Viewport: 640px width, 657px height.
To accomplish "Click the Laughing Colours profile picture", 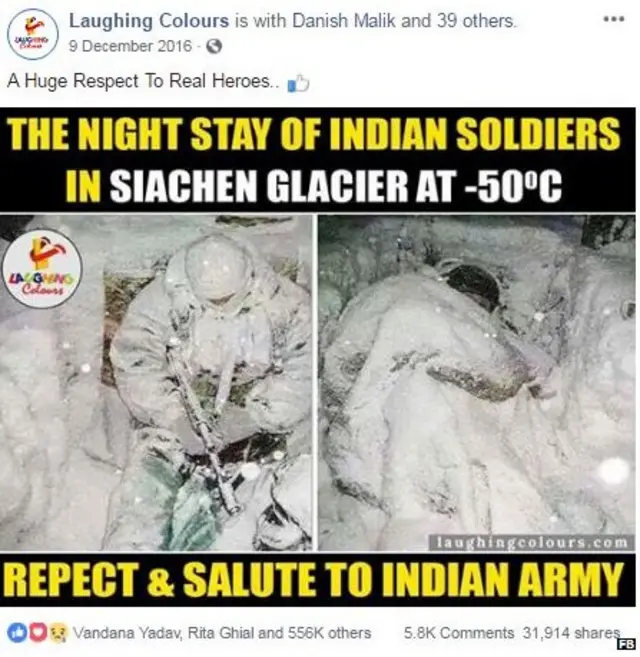I will 34,34.
